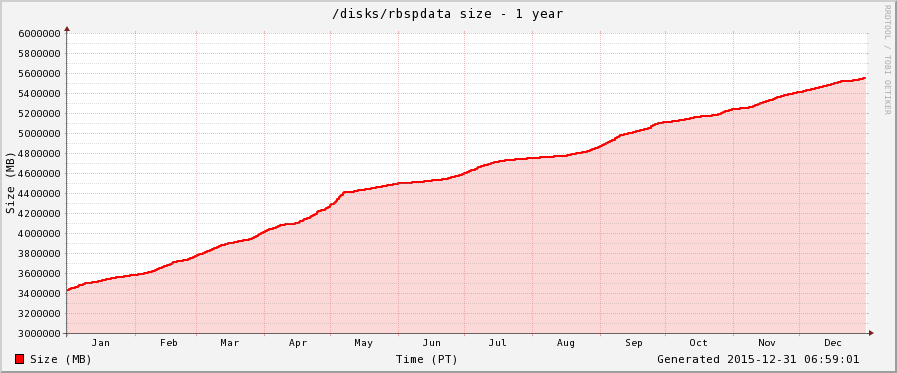Click the Apr month label

(x=297, y=343)
